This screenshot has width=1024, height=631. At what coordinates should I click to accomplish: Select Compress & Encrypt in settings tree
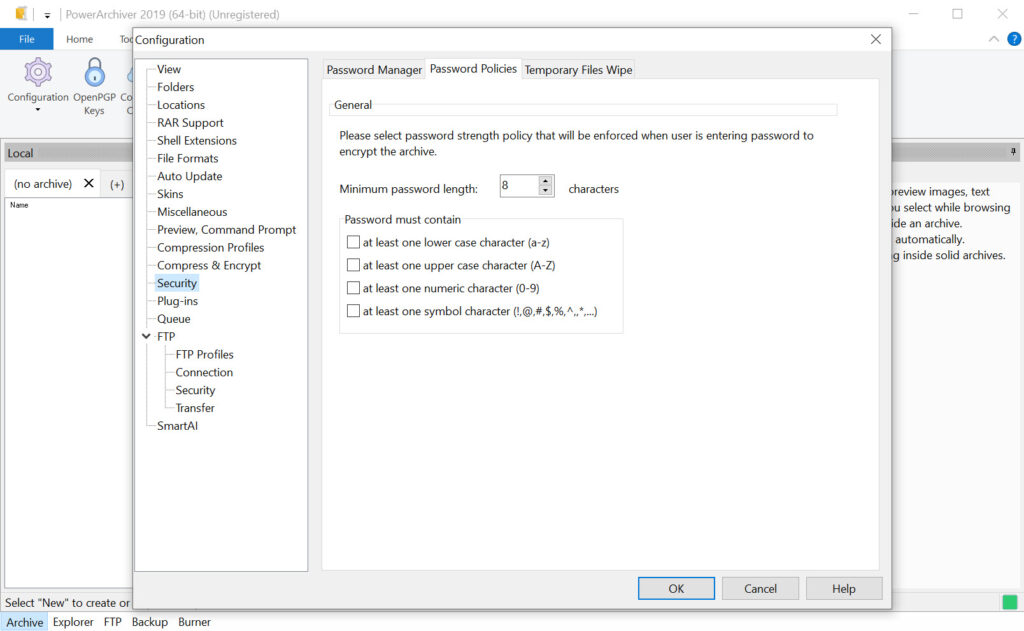[209, 265]
